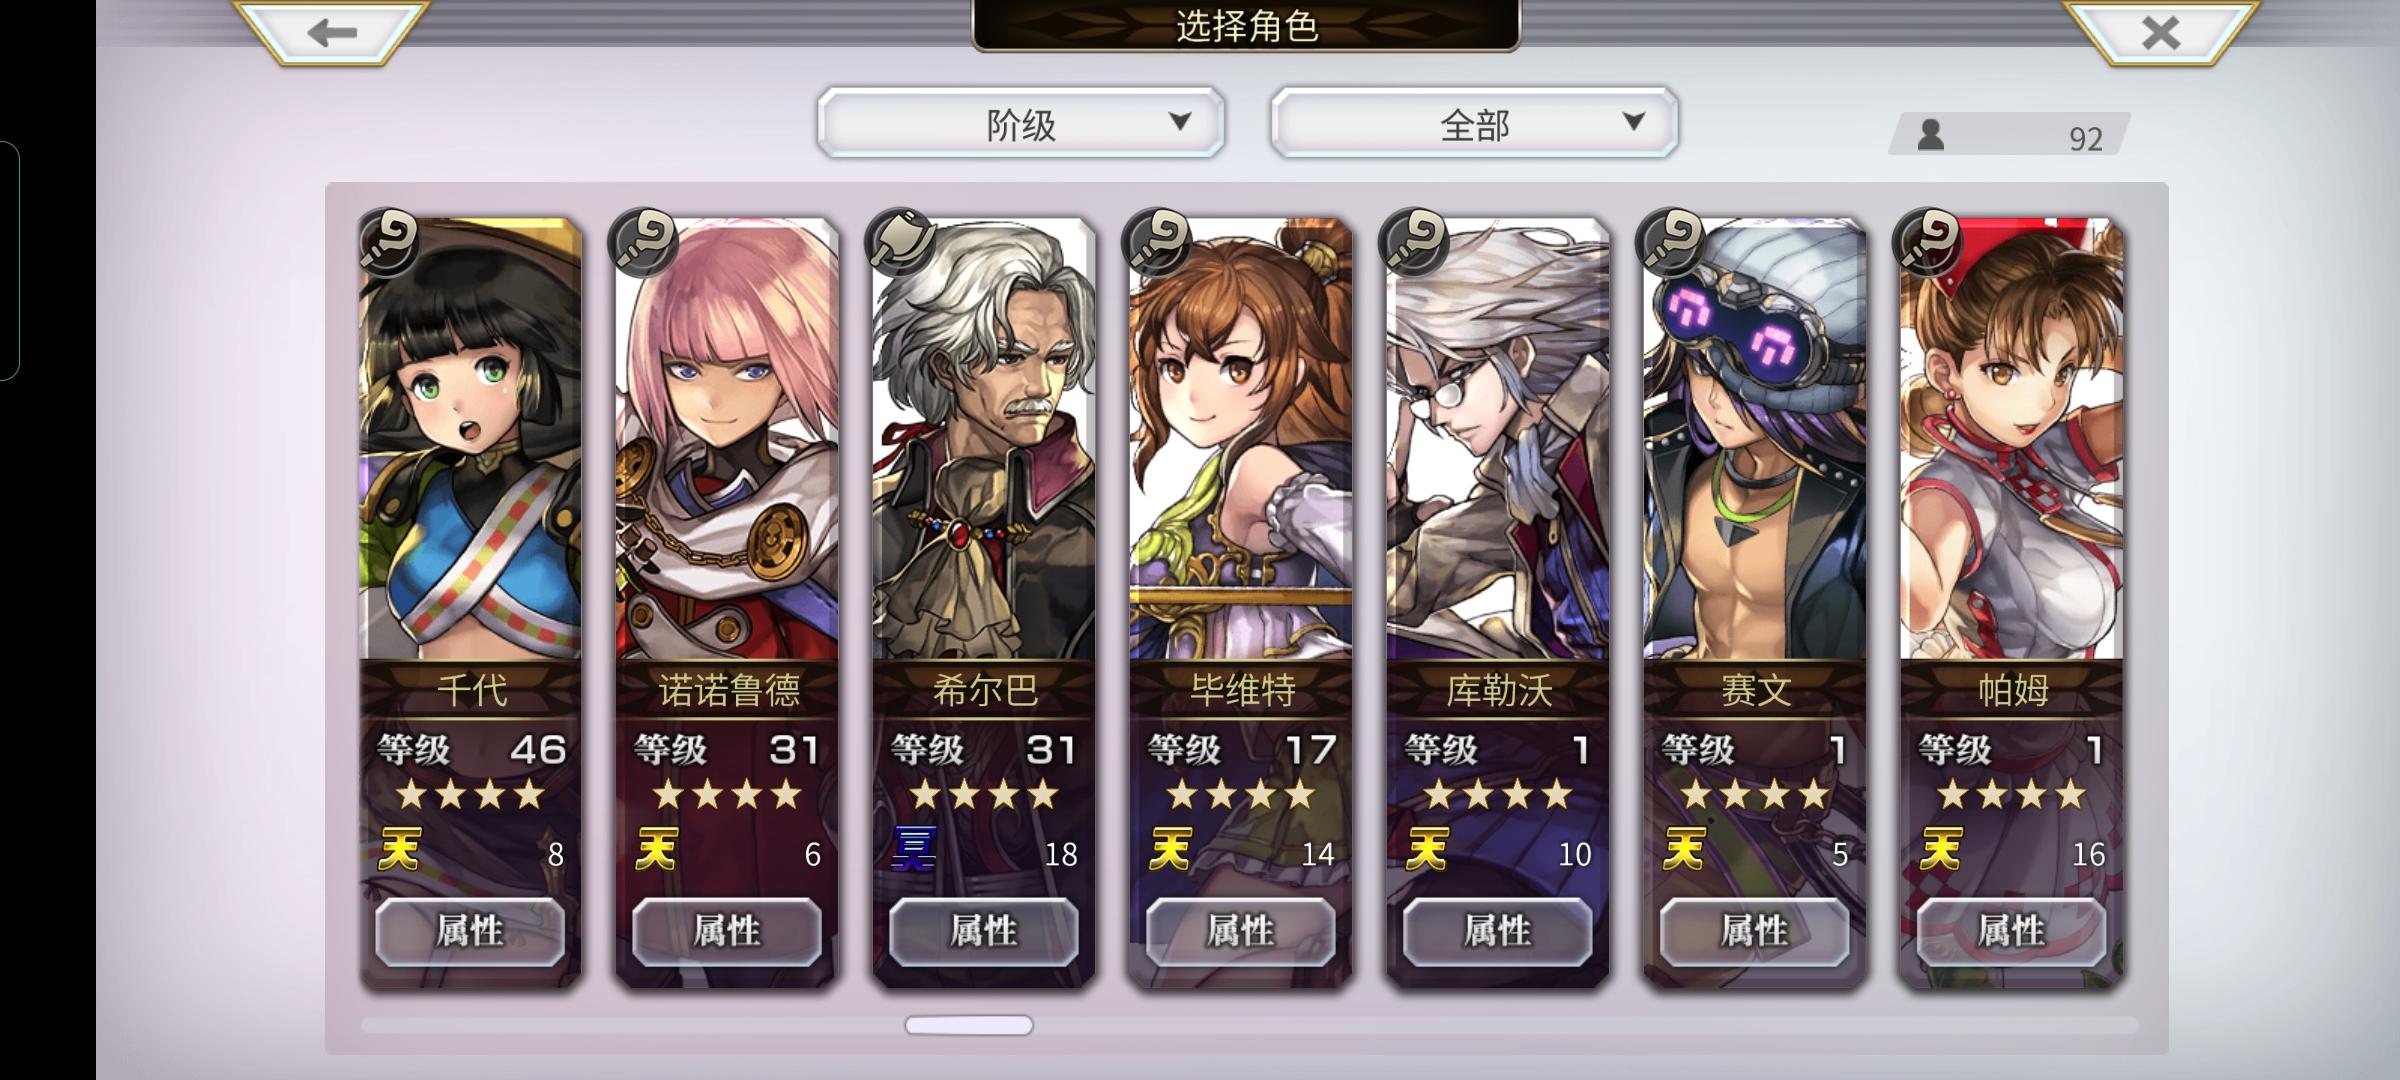Open the 阶级 sort dropdown

click(1020, 124)
